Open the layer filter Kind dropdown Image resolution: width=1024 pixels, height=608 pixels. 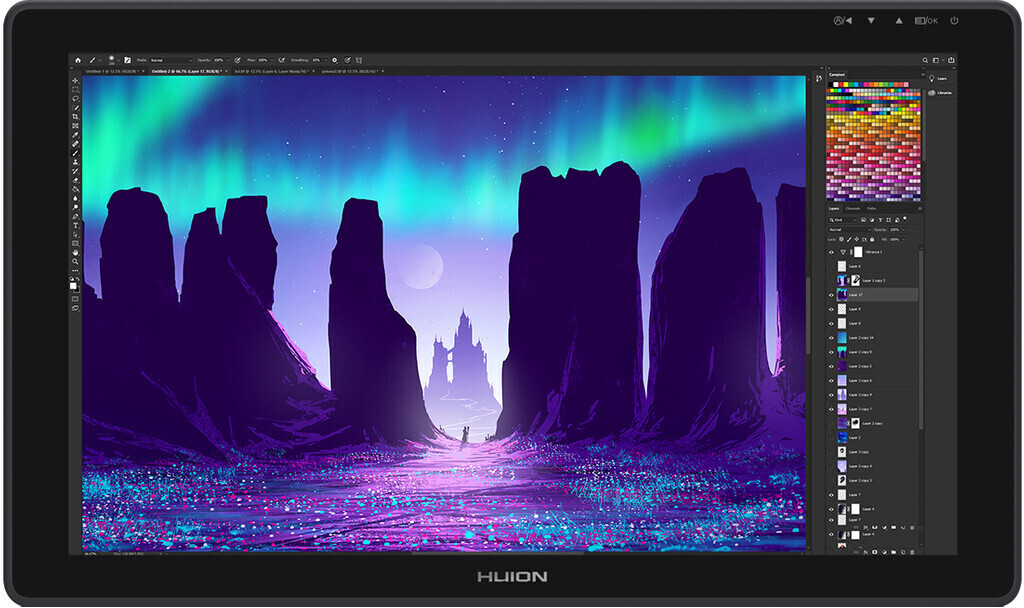click(842, 220)
